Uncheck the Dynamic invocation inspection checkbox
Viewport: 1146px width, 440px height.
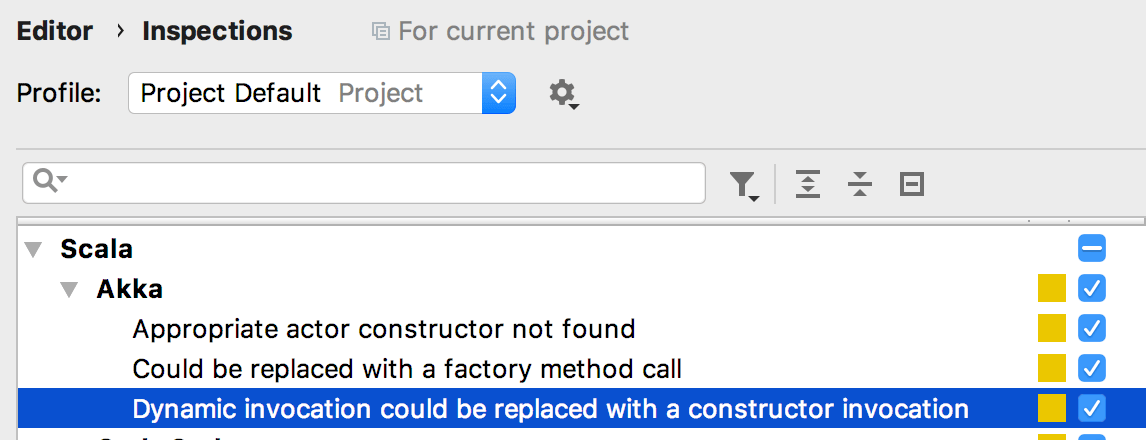(1092, 409)
